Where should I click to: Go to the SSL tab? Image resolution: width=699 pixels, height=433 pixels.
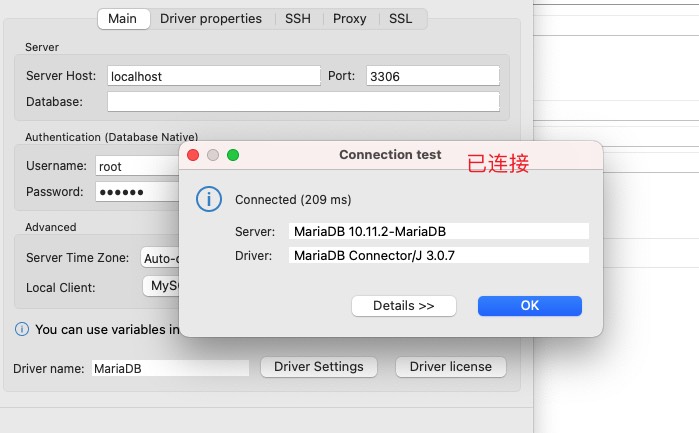(x=400, y=18)
